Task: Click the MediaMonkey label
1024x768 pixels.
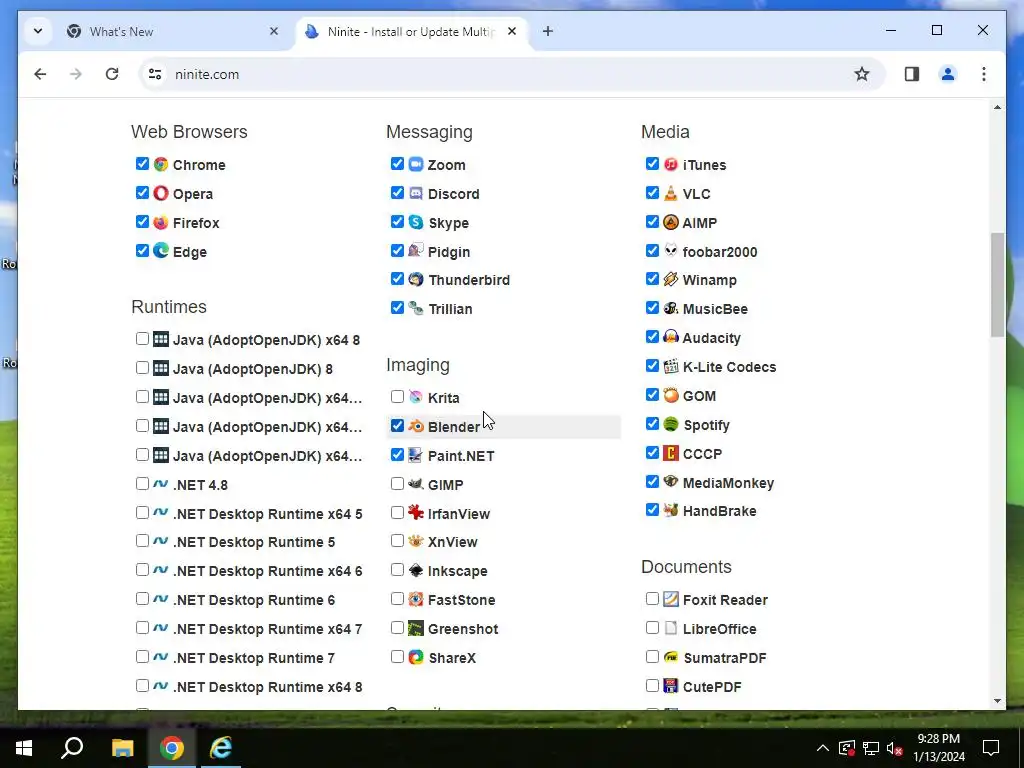Action: pyautogui.click(x=728, y=483)
